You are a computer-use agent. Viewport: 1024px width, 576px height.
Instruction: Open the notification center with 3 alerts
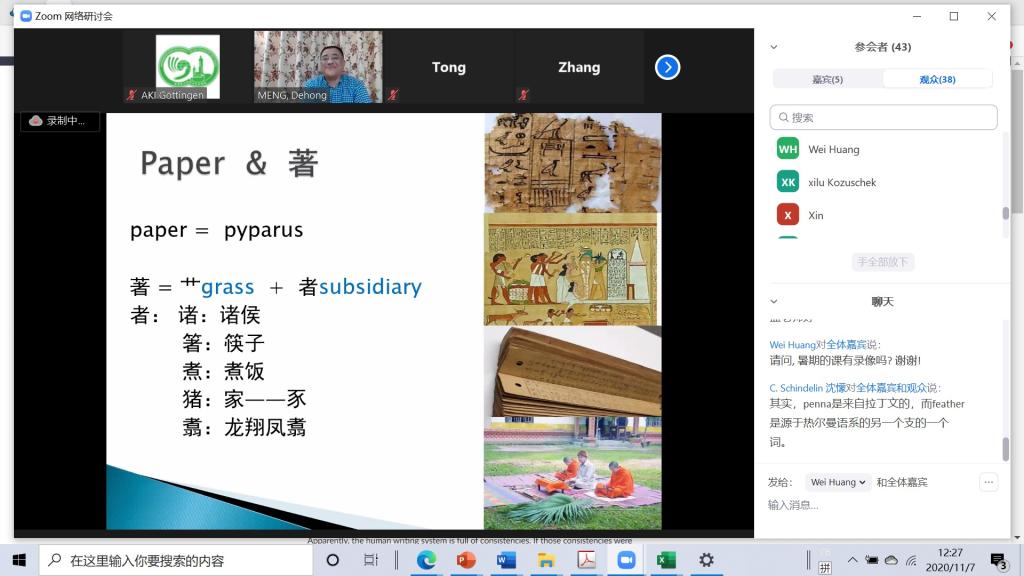999,560
